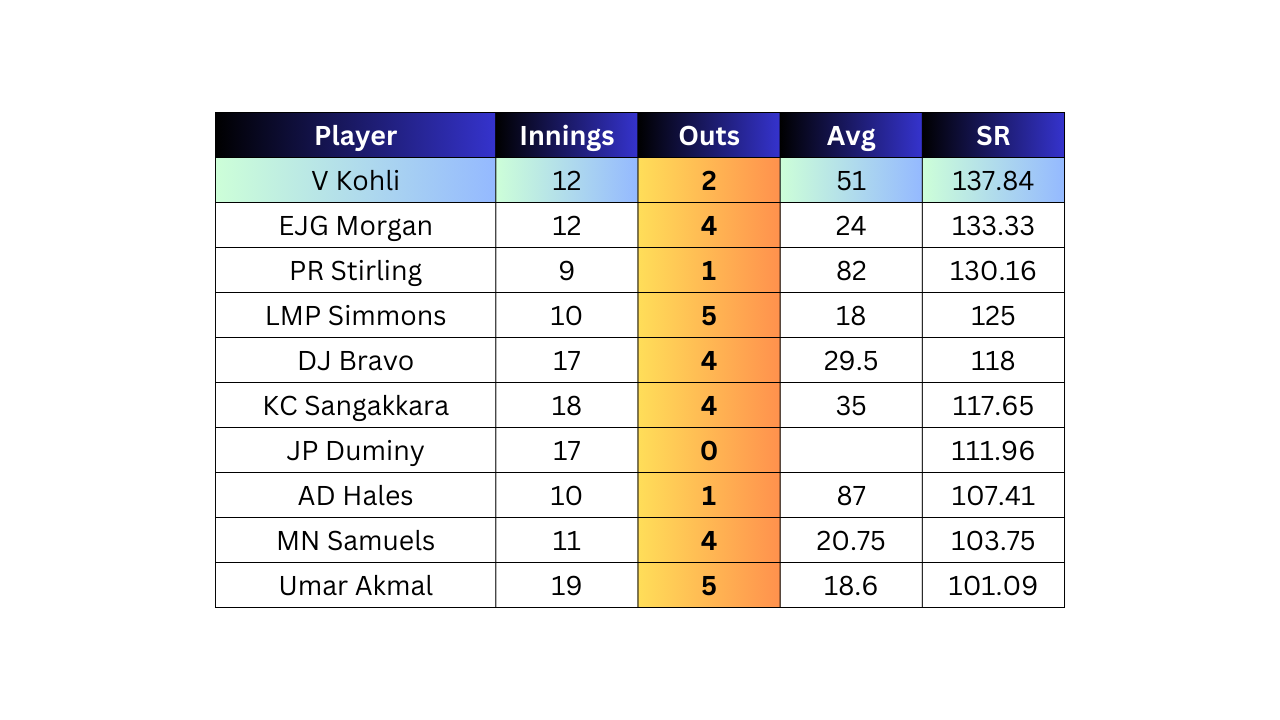
Task: Select JP Duminy's empty Avg cell
Action: pyautogui.click(x=851, y=450)
